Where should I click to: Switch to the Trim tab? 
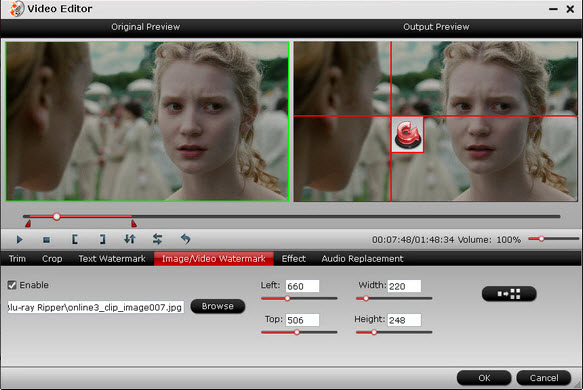[17, 259]
